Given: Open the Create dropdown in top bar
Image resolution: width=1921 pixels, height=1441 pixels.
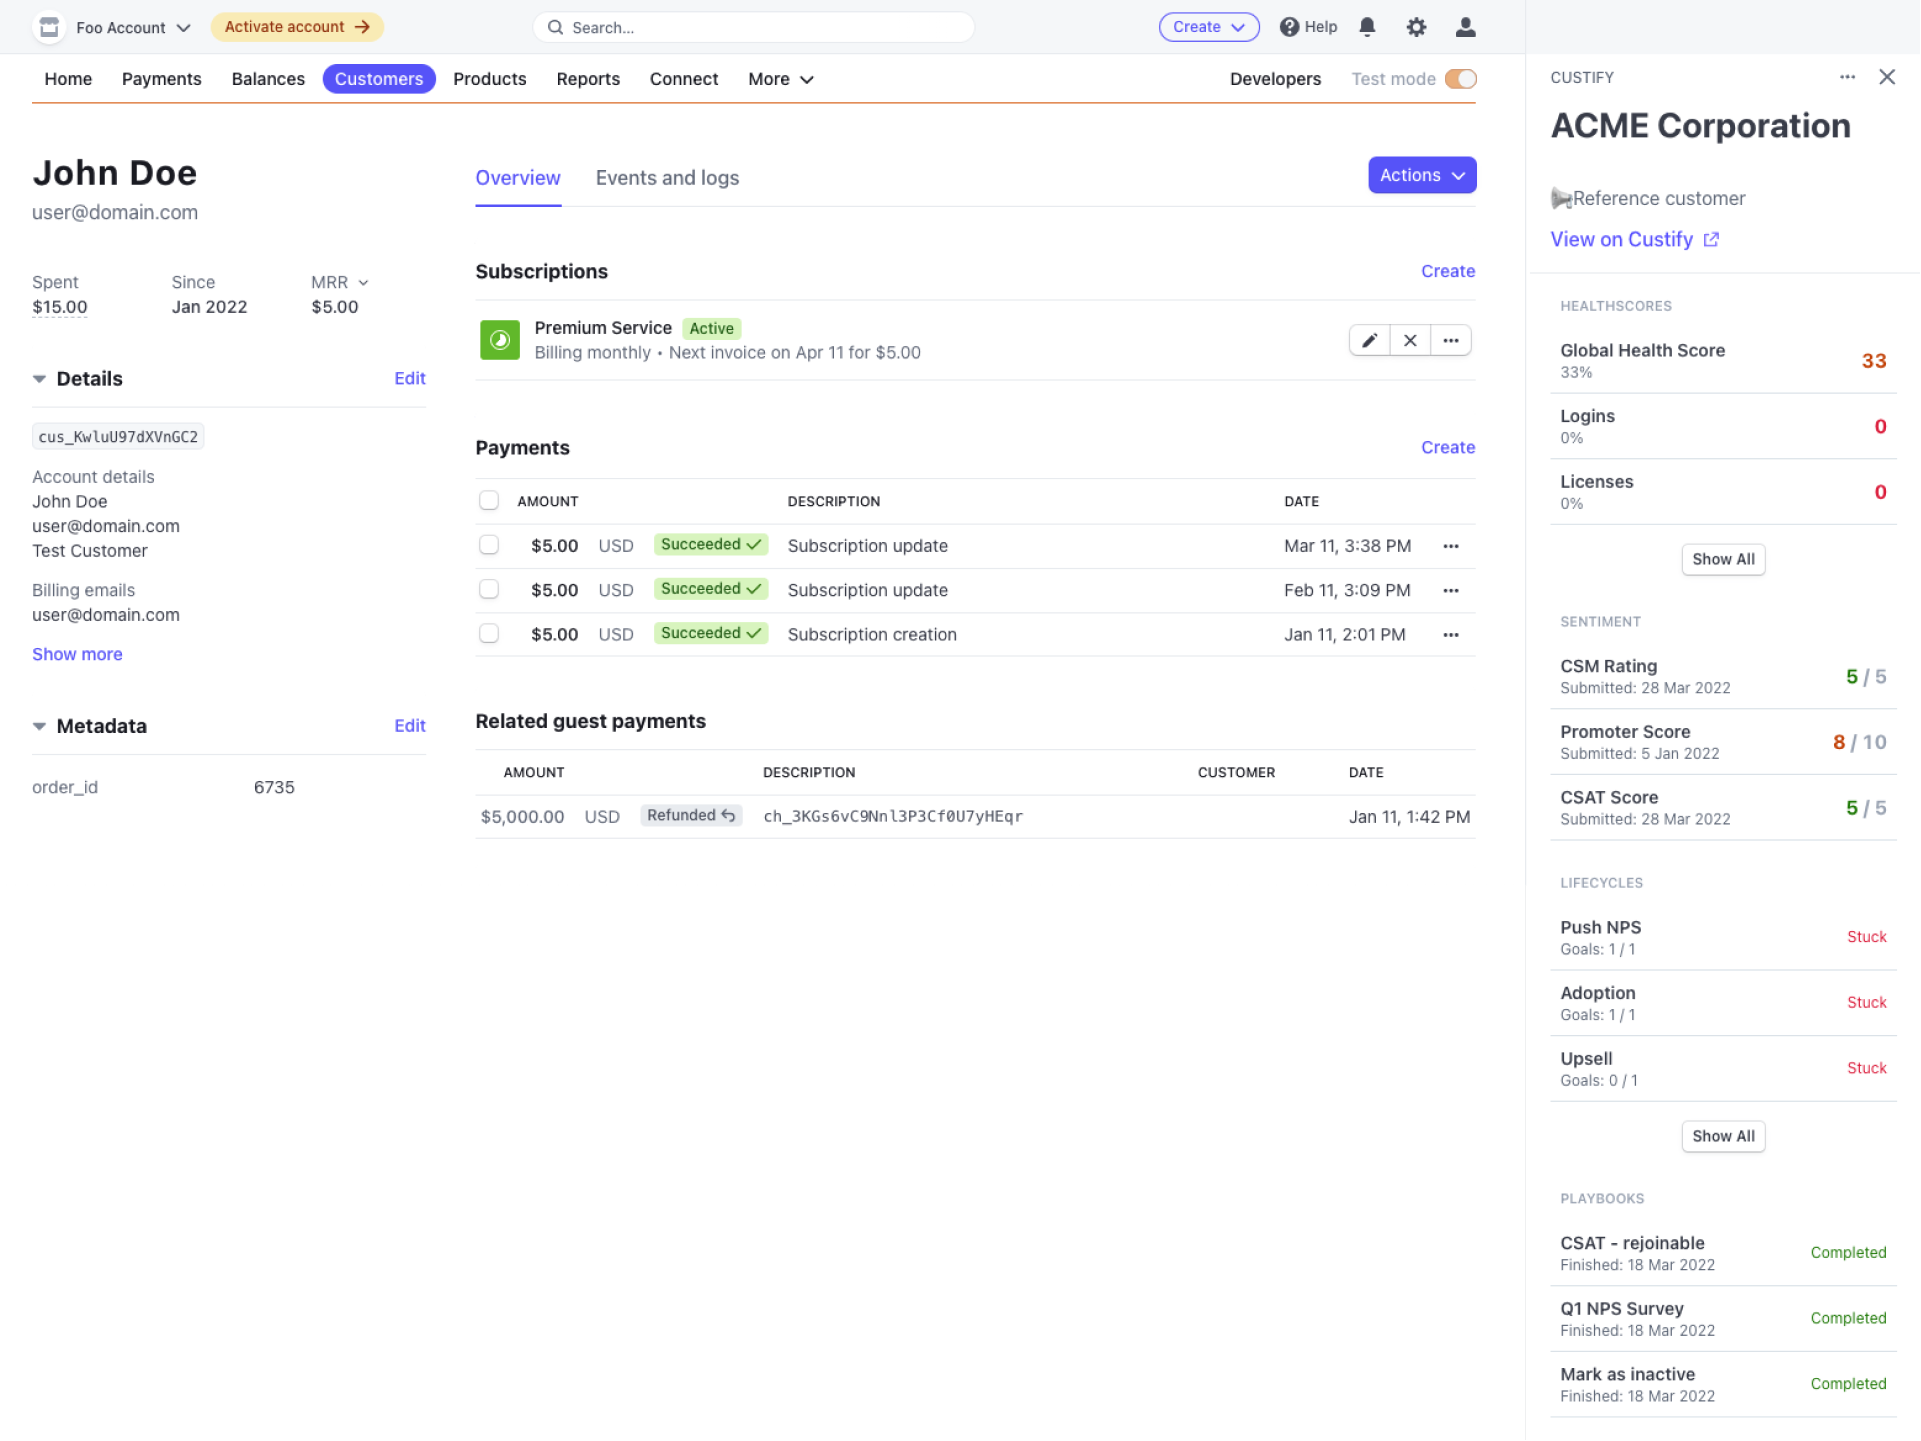Looking at the screenshot, I should point(1208,27).
